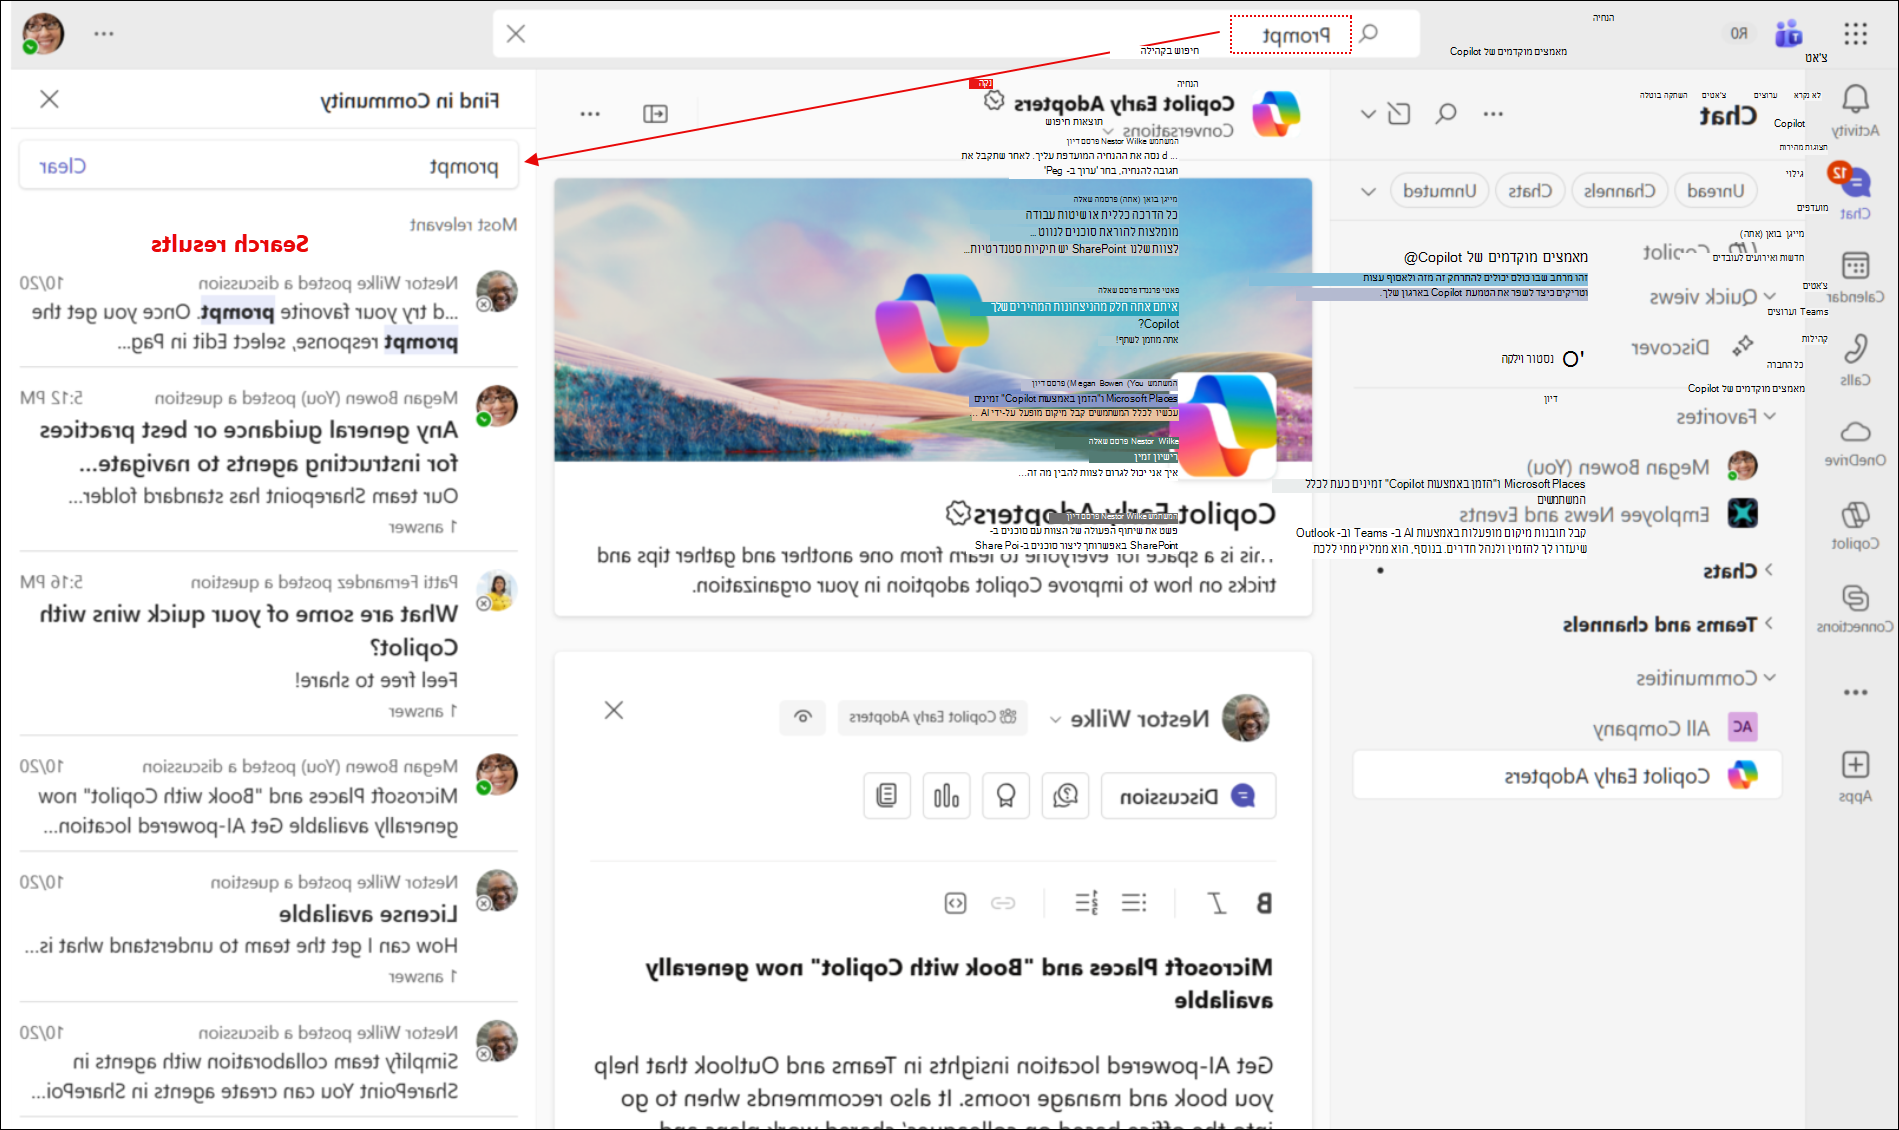Screen dimensions: 1899x1130
Task: Close the Find in Community panel
Action: click(49, 99)
